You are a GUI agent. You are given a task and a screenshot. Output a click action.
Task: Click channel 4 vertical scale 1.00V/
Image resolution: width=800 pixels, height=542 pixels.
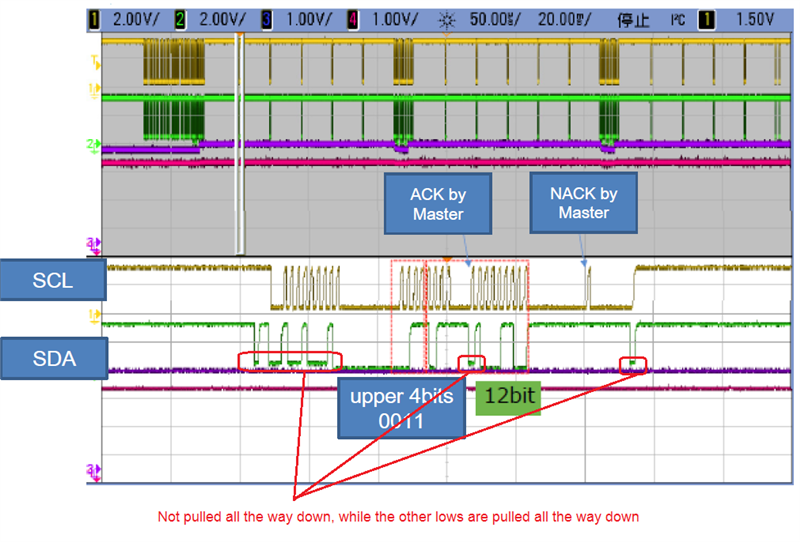395,20
